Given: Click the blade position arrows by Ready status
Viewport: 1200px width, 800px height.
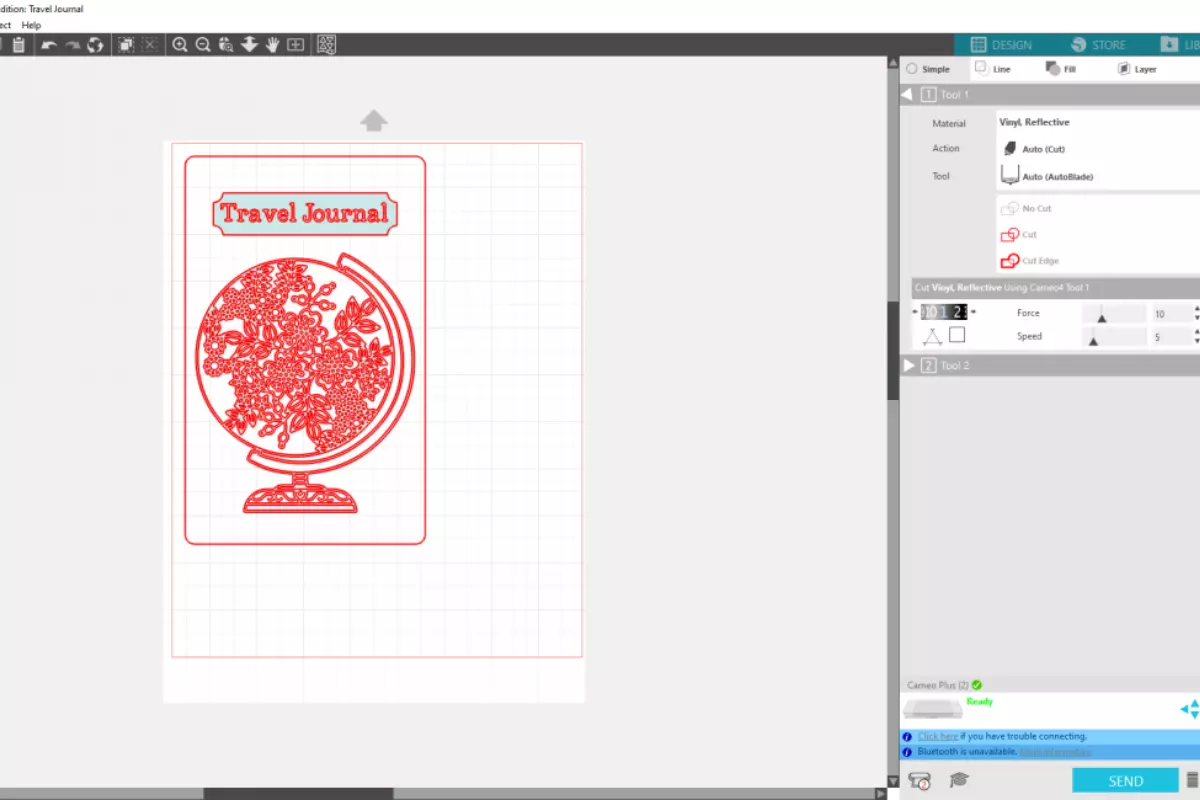Looking at the screenshot, I should coord(1189,709).
